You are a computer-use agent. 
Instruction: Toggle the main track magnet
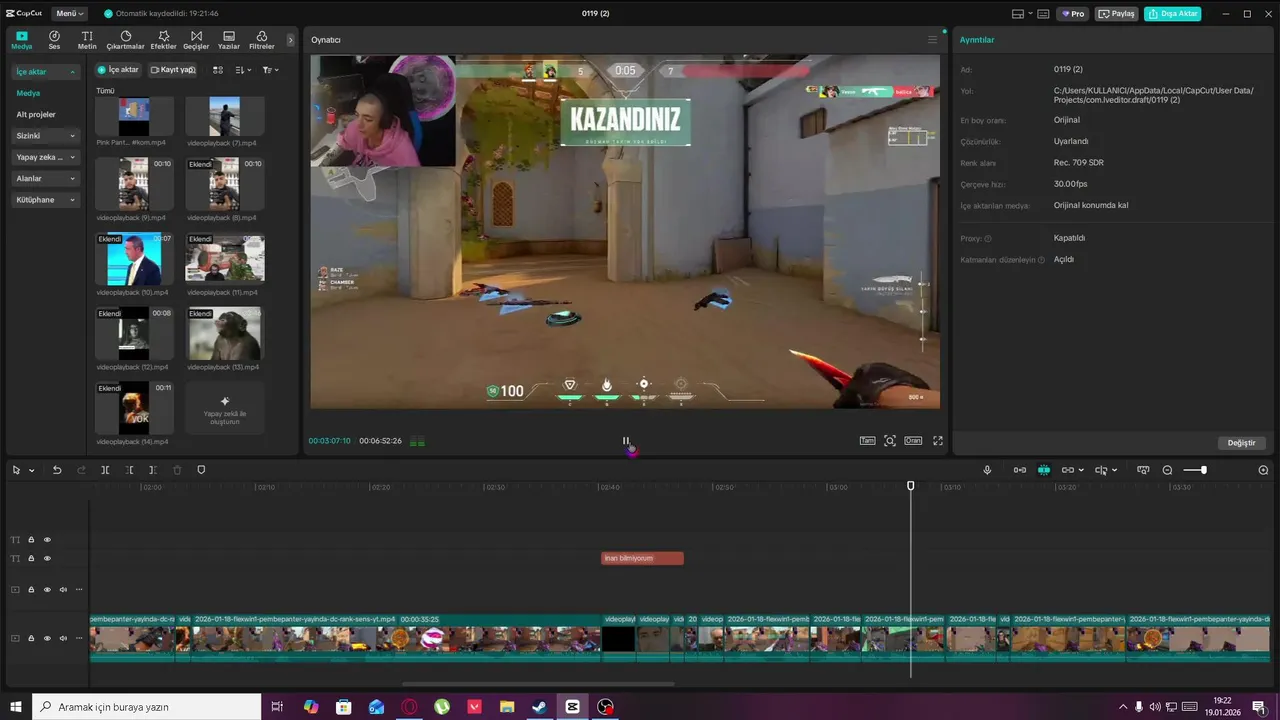(x=1020, y=470)
